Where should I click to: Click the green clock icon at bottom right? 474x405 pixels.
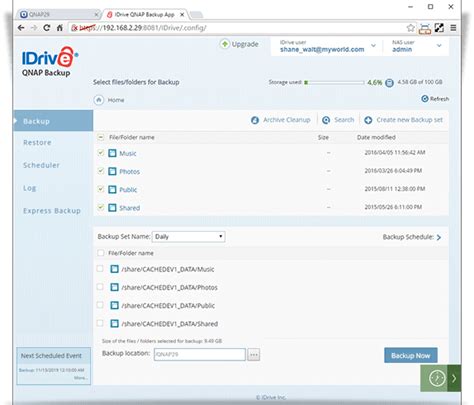tap(437, 378)
